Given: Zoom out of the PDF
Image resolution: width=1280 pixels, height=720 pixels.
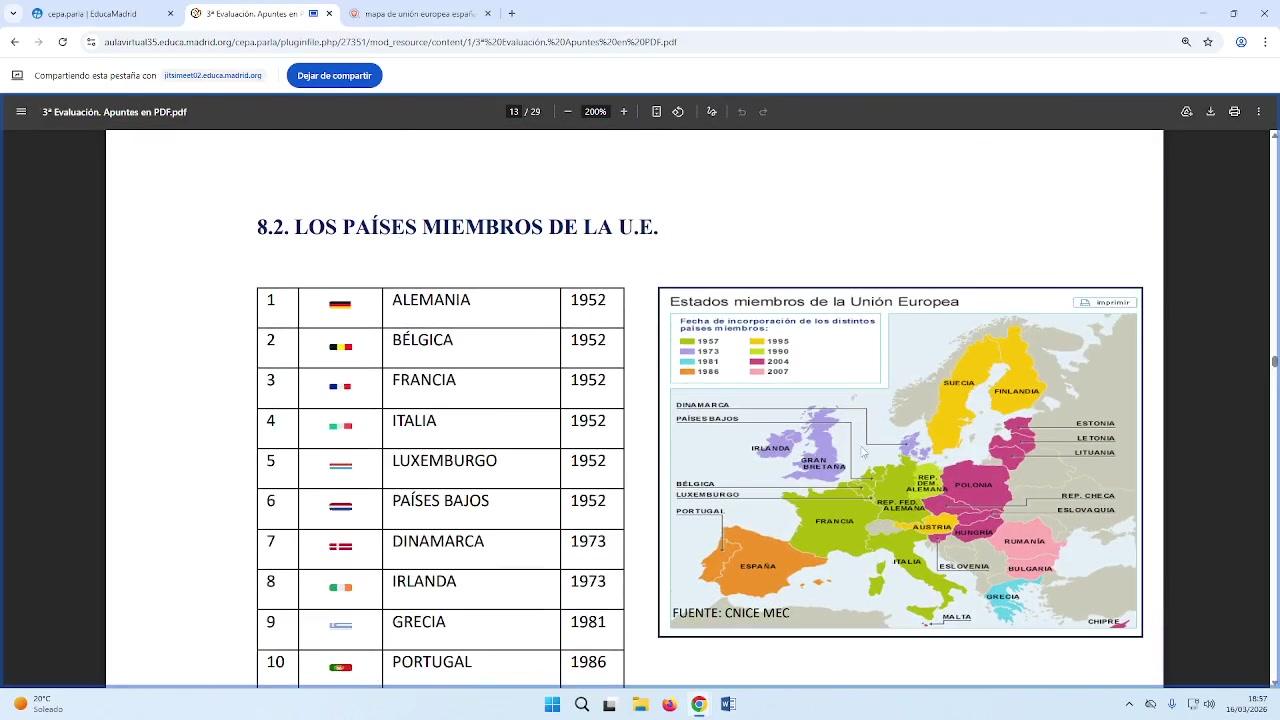Looking at the screenshot, I should (568, 112).
